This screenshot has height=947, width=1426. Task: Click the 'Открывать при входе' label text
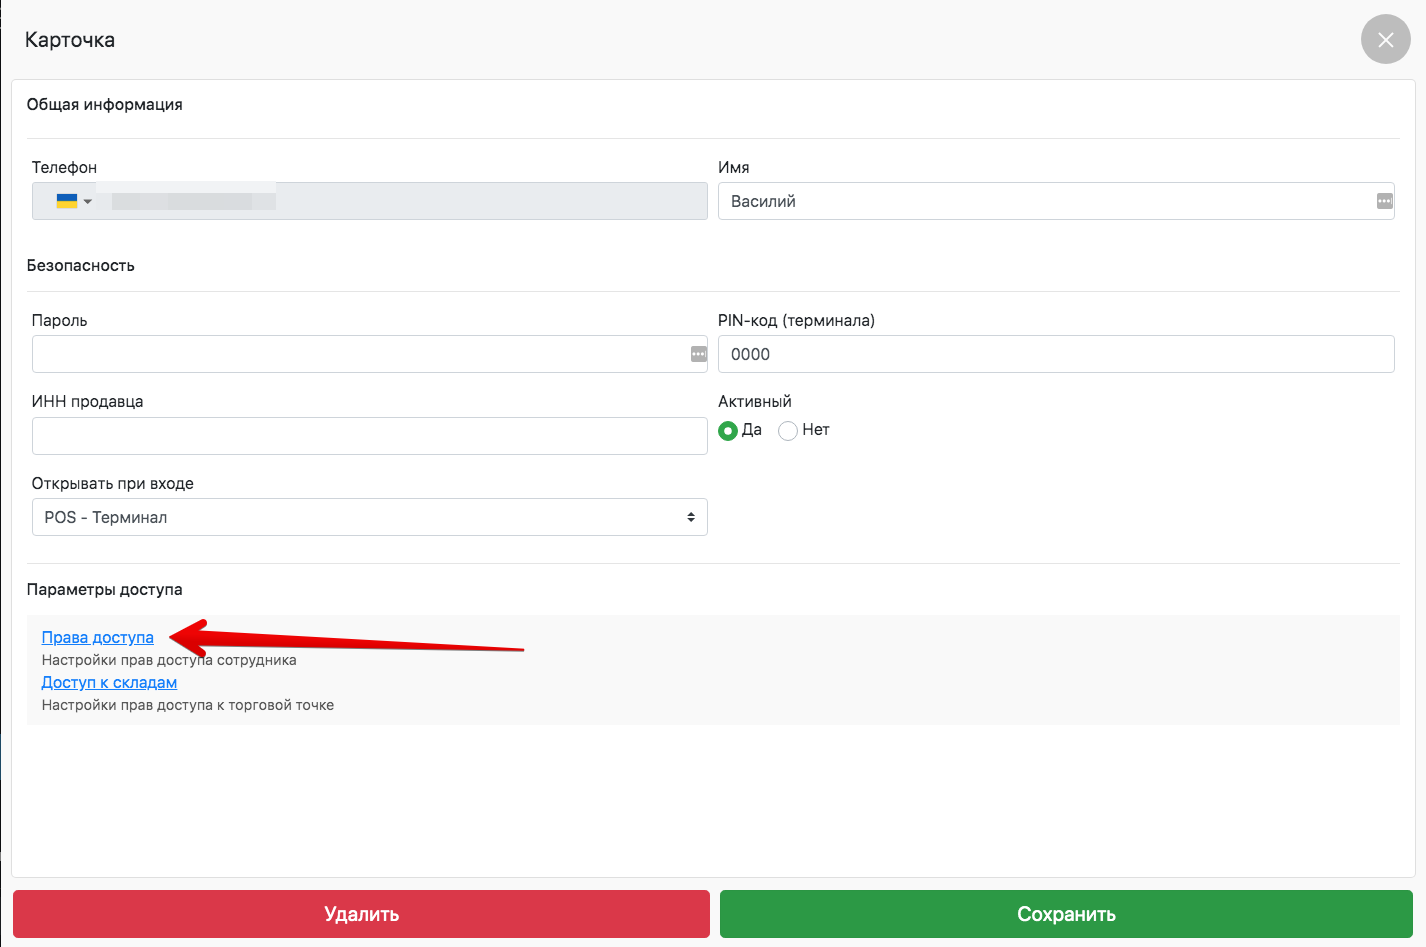pyautogui.click(x=112, y=483)
